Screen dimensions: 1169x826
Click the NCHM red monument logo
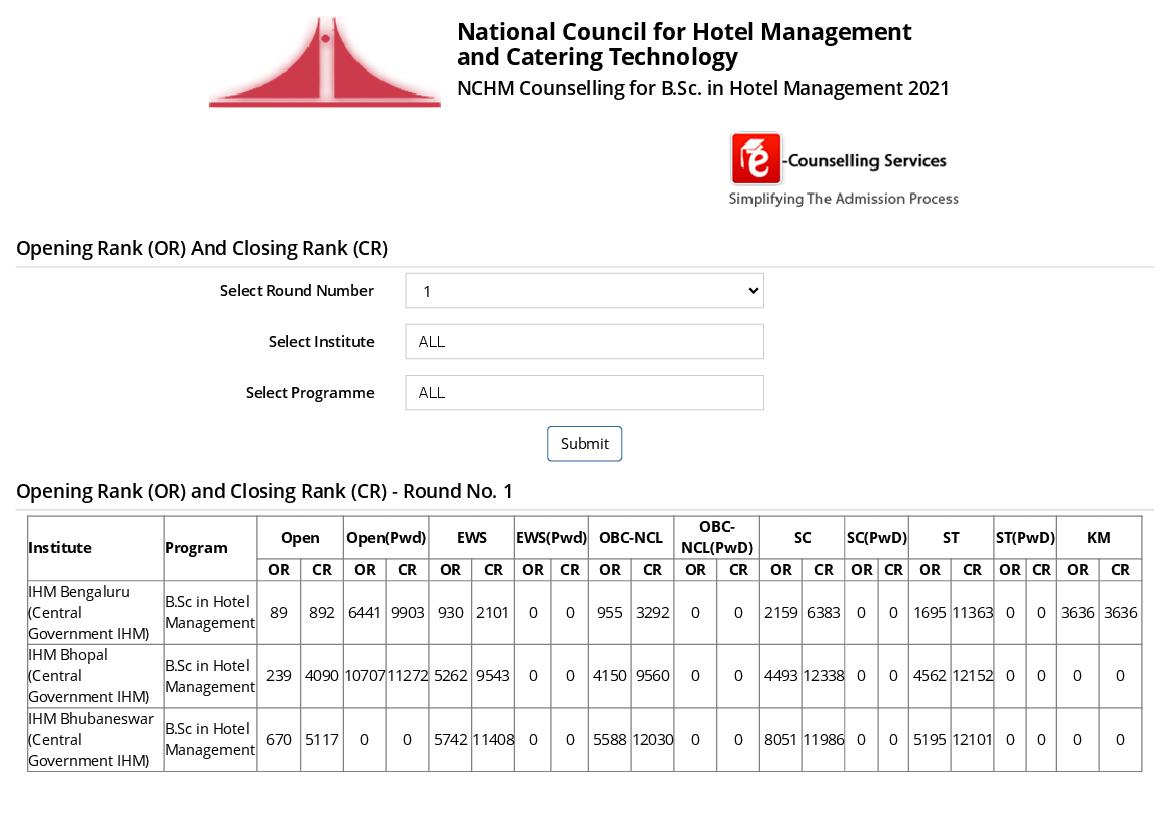point(325,62)
